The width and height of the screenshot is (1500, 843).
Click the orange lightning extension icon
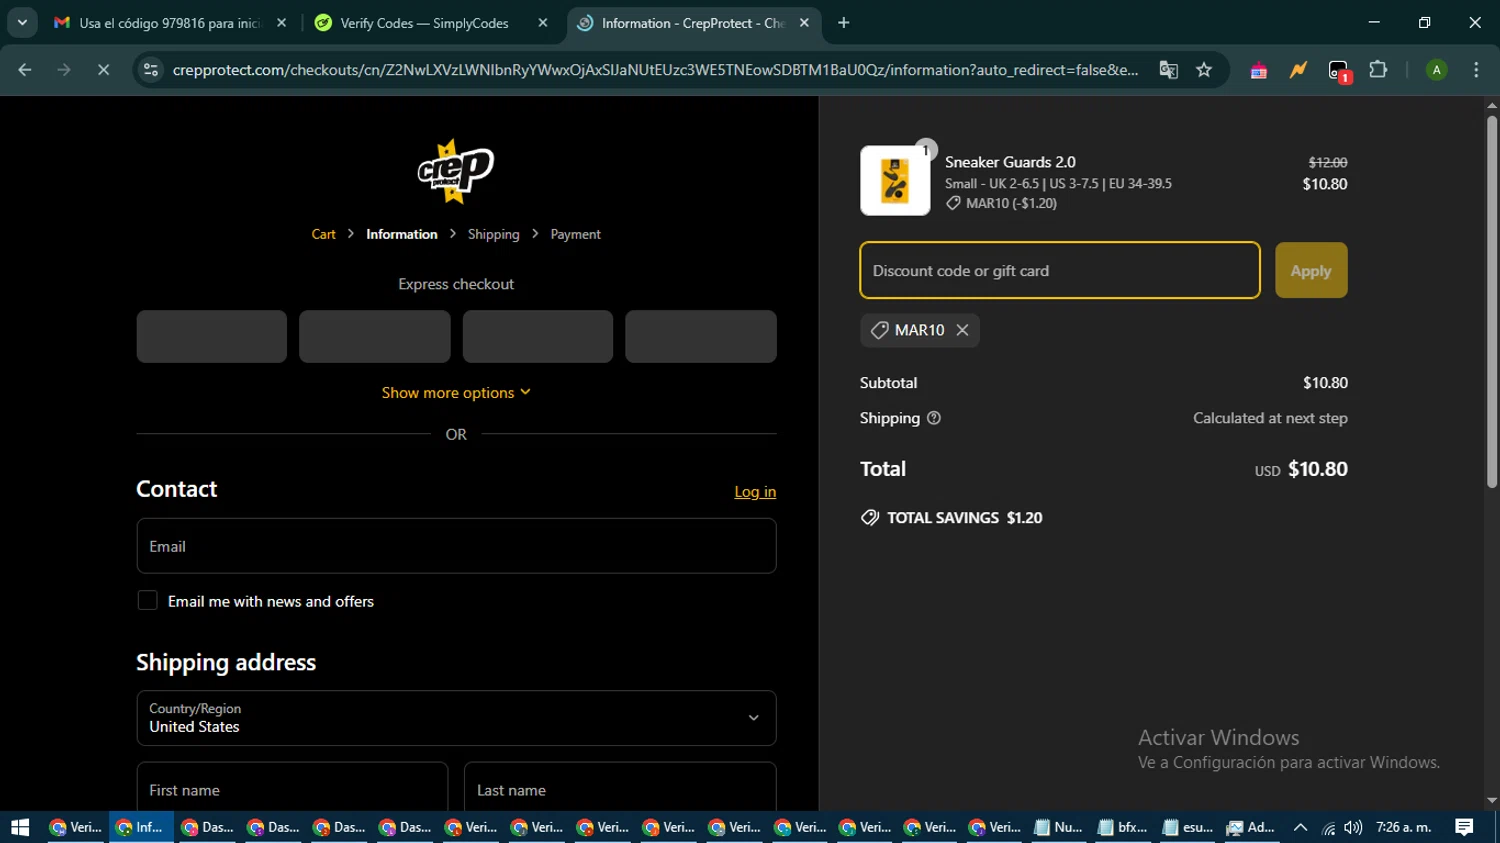point(1298,70)
